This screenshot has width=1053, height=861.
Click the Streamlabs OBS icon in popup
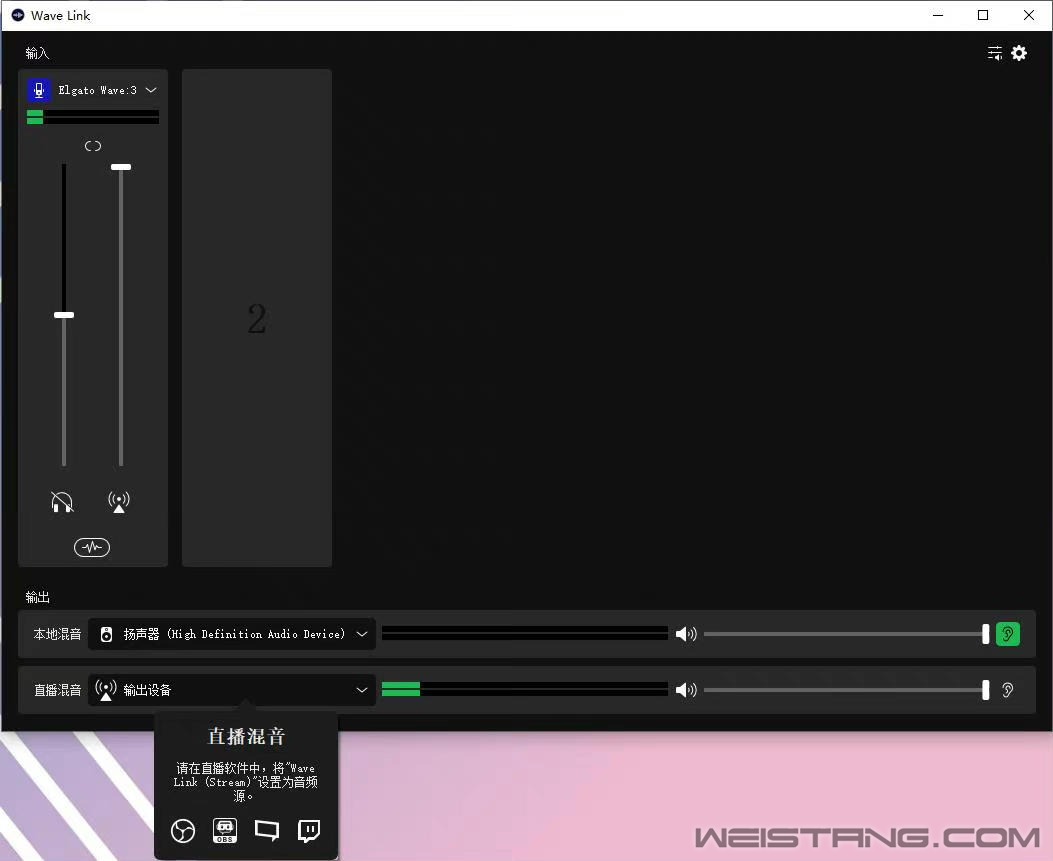coord(225,831)
